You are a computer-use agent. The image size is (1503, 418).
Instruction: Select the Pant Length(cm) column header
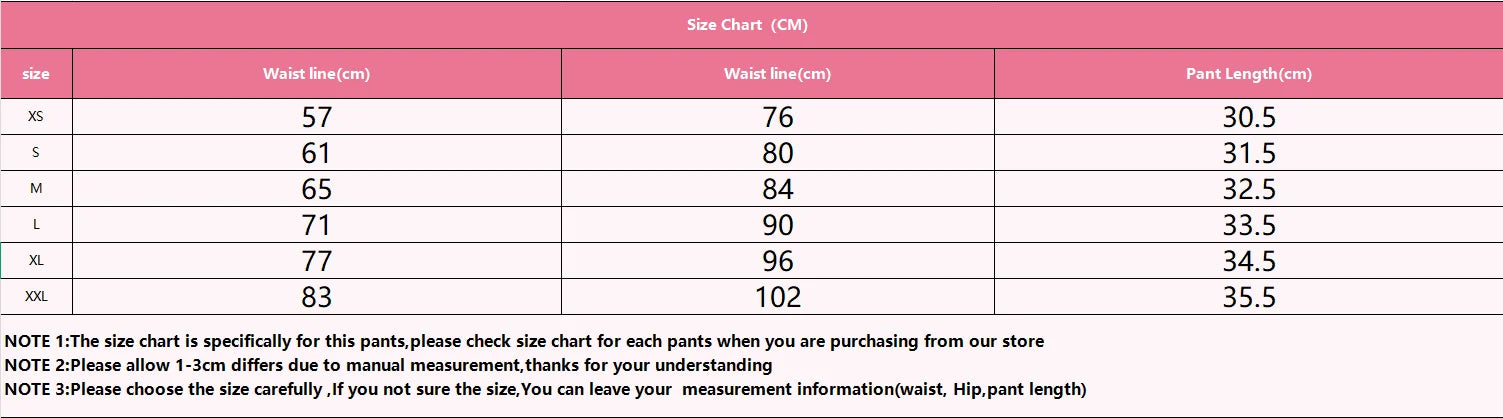click(x=1248, y=74)
